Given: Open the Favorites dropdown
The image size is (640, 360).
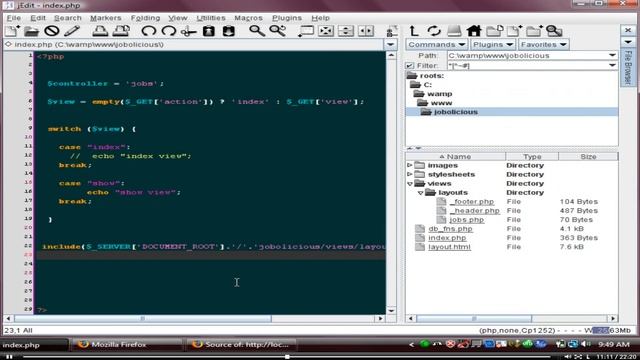Looking at the screenshot, I should pos(543,44).
